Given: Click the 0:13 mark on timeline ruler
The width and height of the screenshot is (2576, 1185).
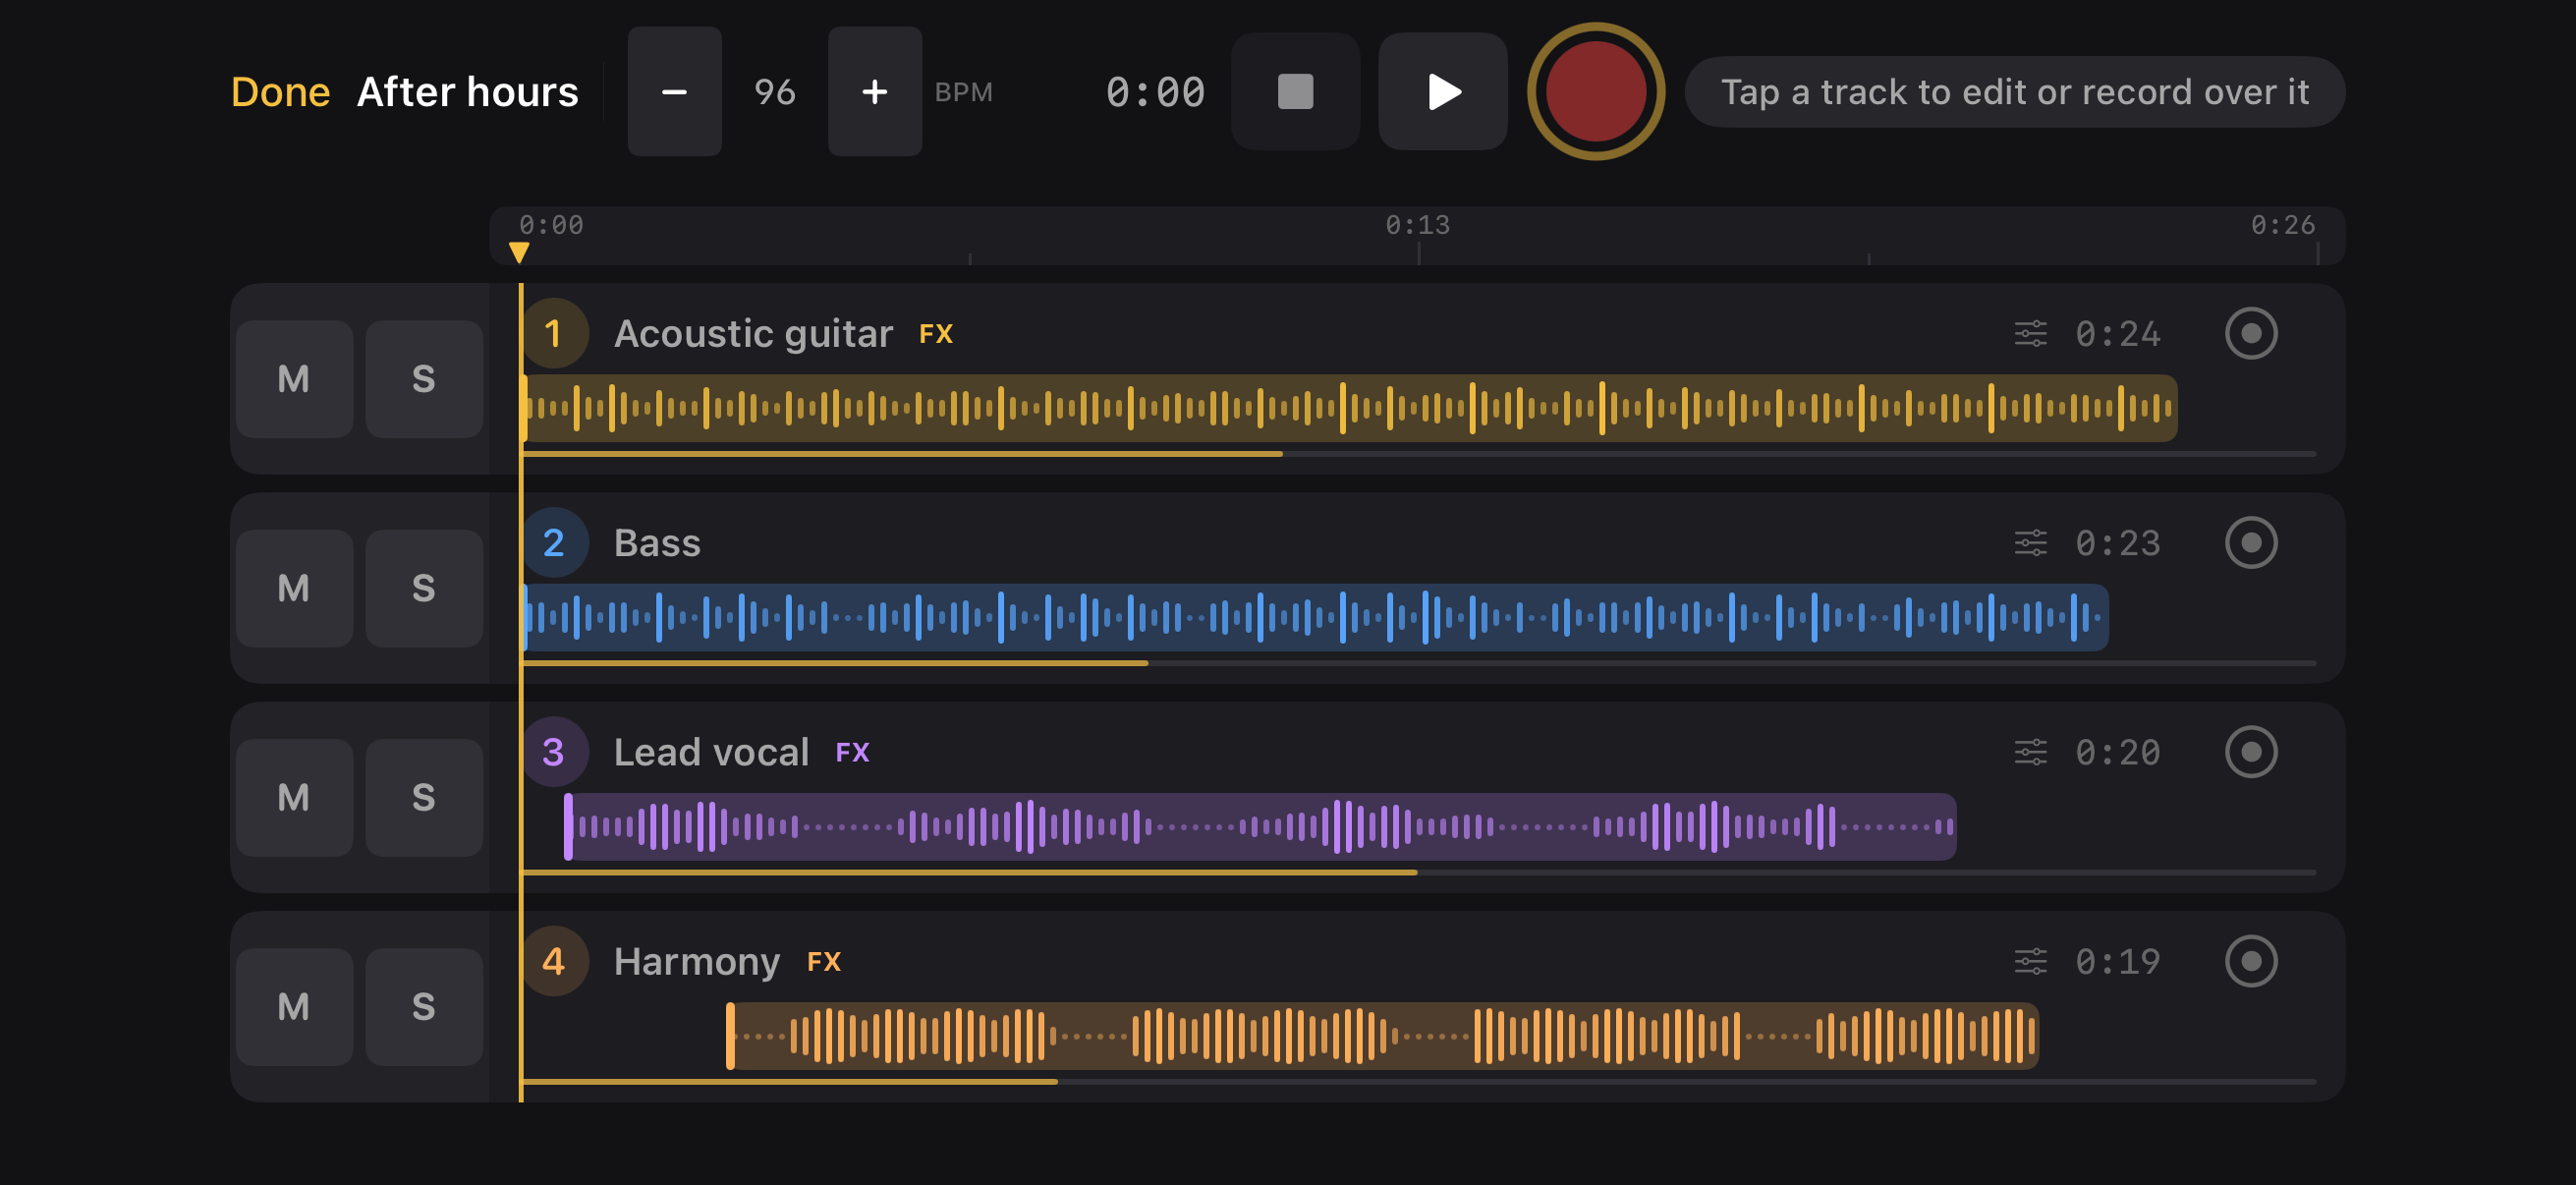Looking at the screenshot, I should [1417, 225].
